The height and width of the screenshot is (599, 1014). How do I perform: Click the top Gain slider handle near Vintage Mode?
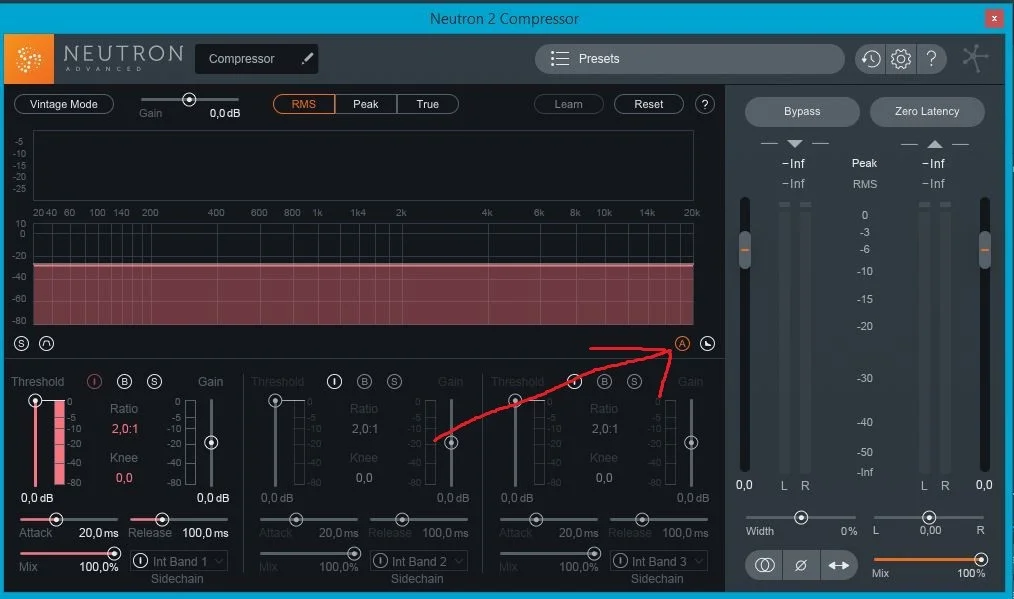click(x=189, y=100)
